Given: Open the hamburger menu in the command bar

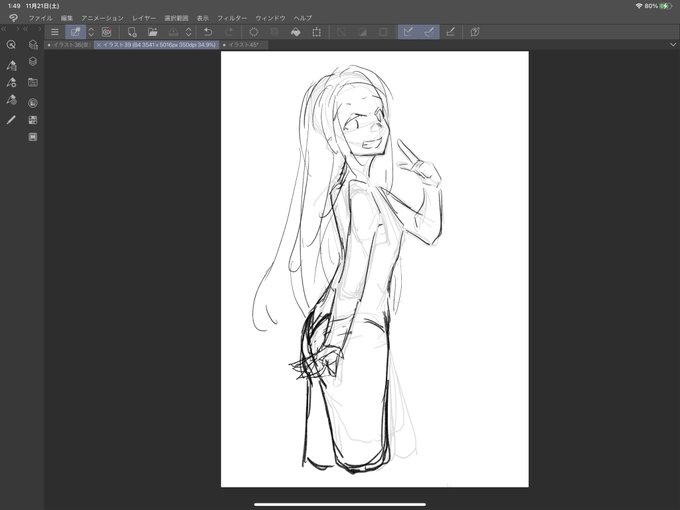Looking at the screenshot, I should [55, 32].
